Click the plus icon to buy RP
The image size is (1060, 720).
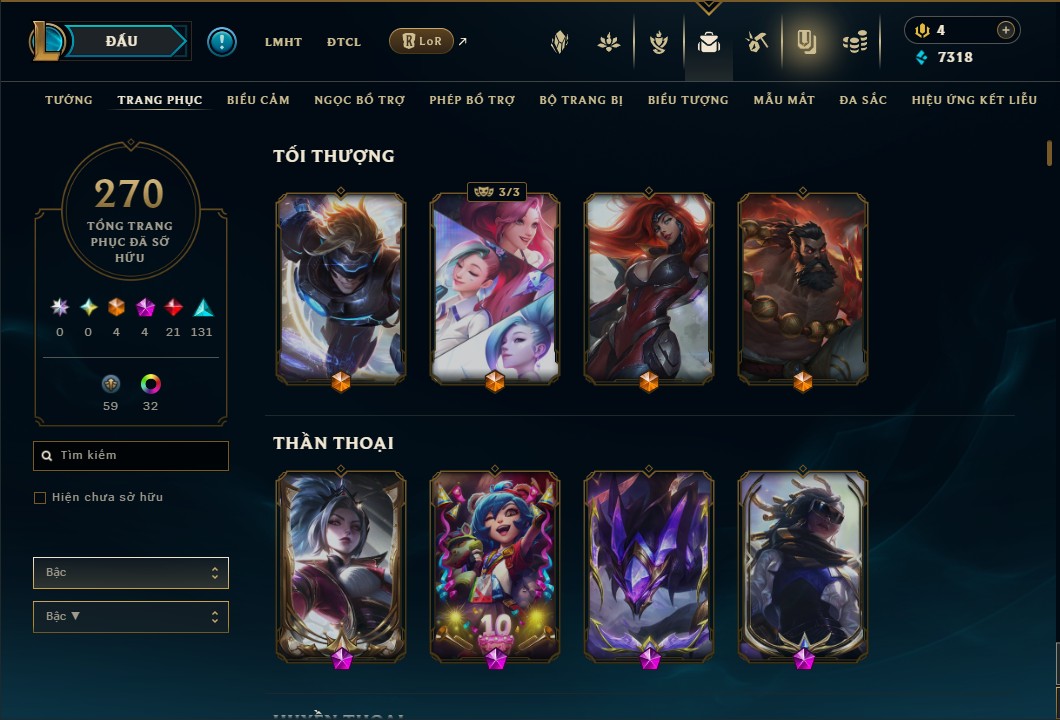[1006, 30]
